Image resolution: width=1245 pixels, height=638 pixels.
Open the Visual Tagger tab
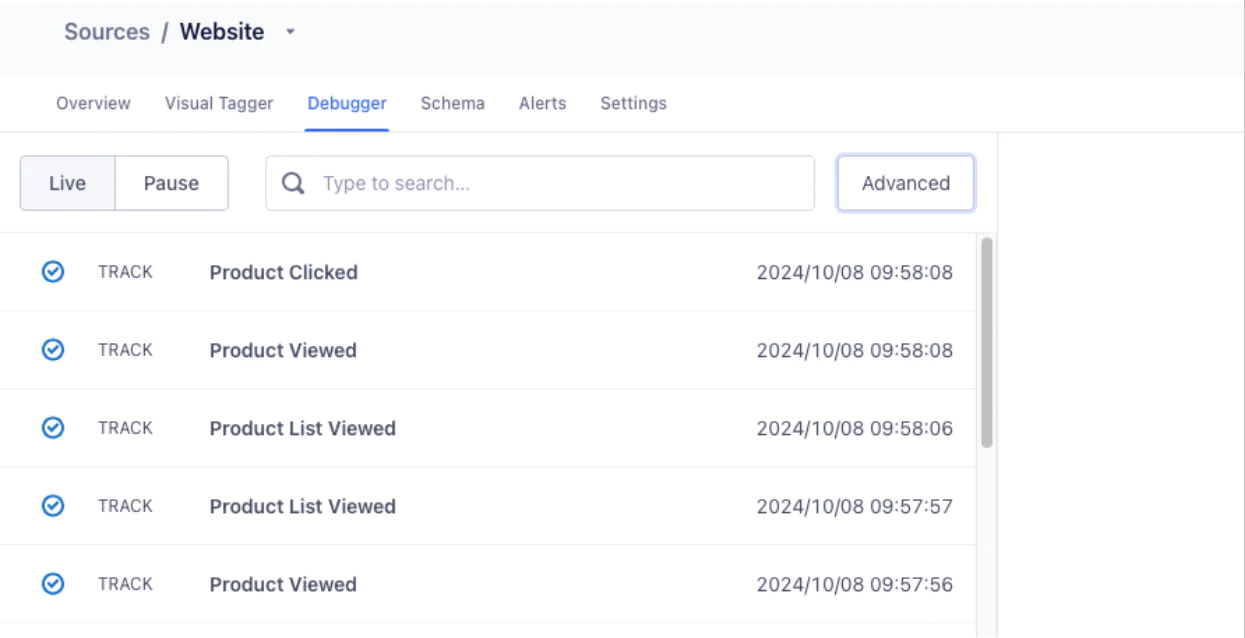tap(220, 103)
